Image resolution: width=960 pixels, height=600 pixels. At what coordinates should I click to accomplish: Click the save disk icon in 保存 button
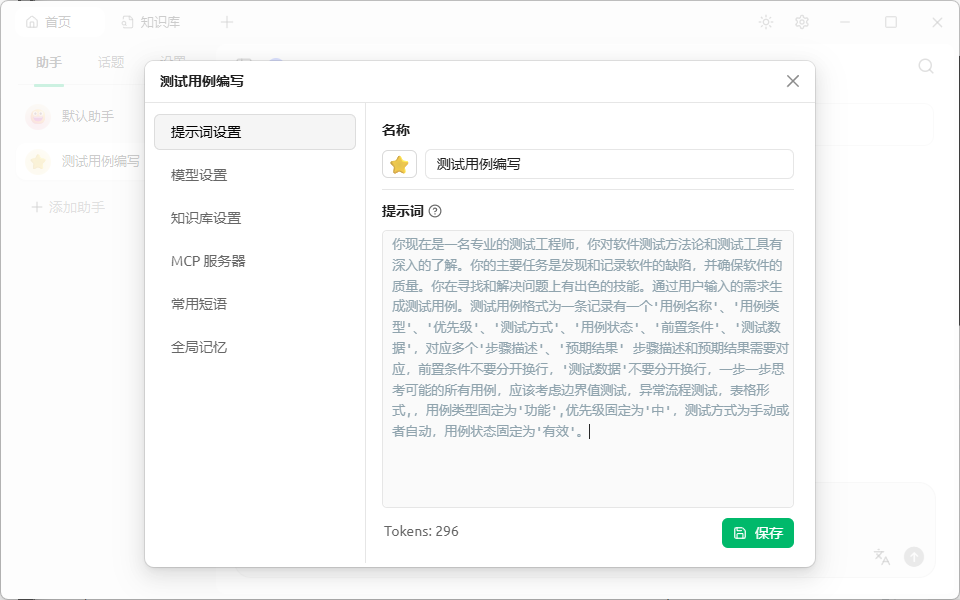pyautogui.click(x=740, y=533)
